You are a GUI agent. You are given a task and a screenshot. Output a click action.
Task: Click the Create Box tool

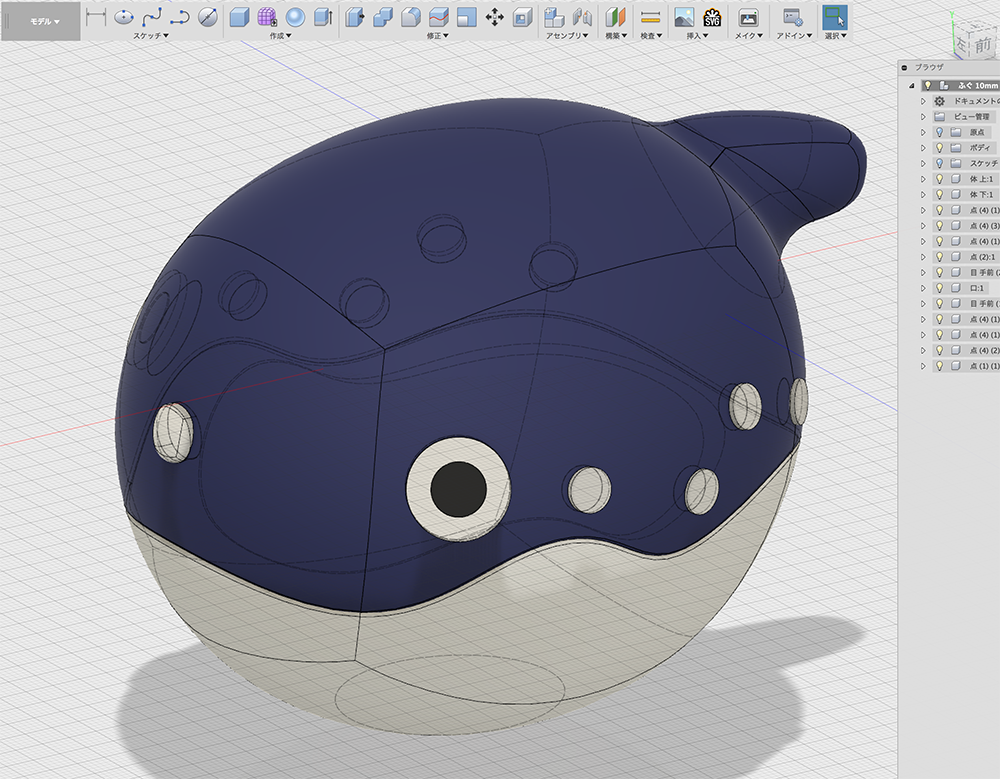click(239, 17)
